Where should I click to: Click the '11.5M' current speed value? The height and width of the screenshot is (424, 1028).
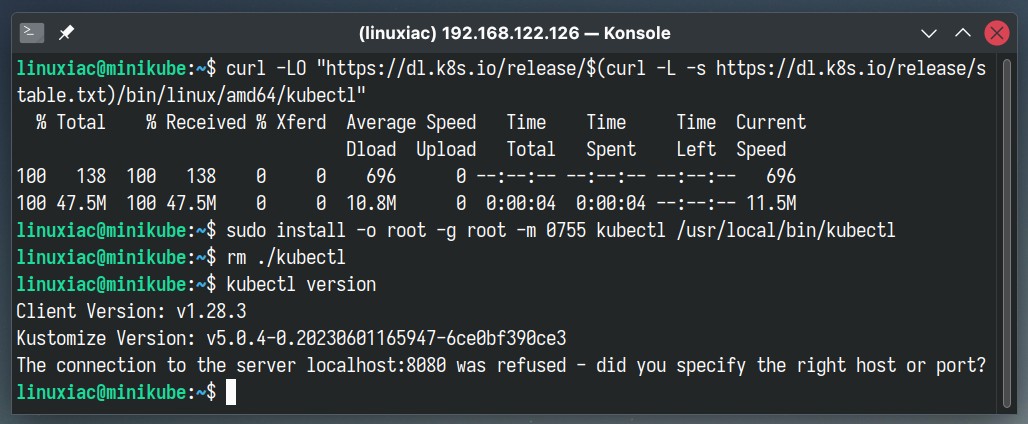point(772,204)
